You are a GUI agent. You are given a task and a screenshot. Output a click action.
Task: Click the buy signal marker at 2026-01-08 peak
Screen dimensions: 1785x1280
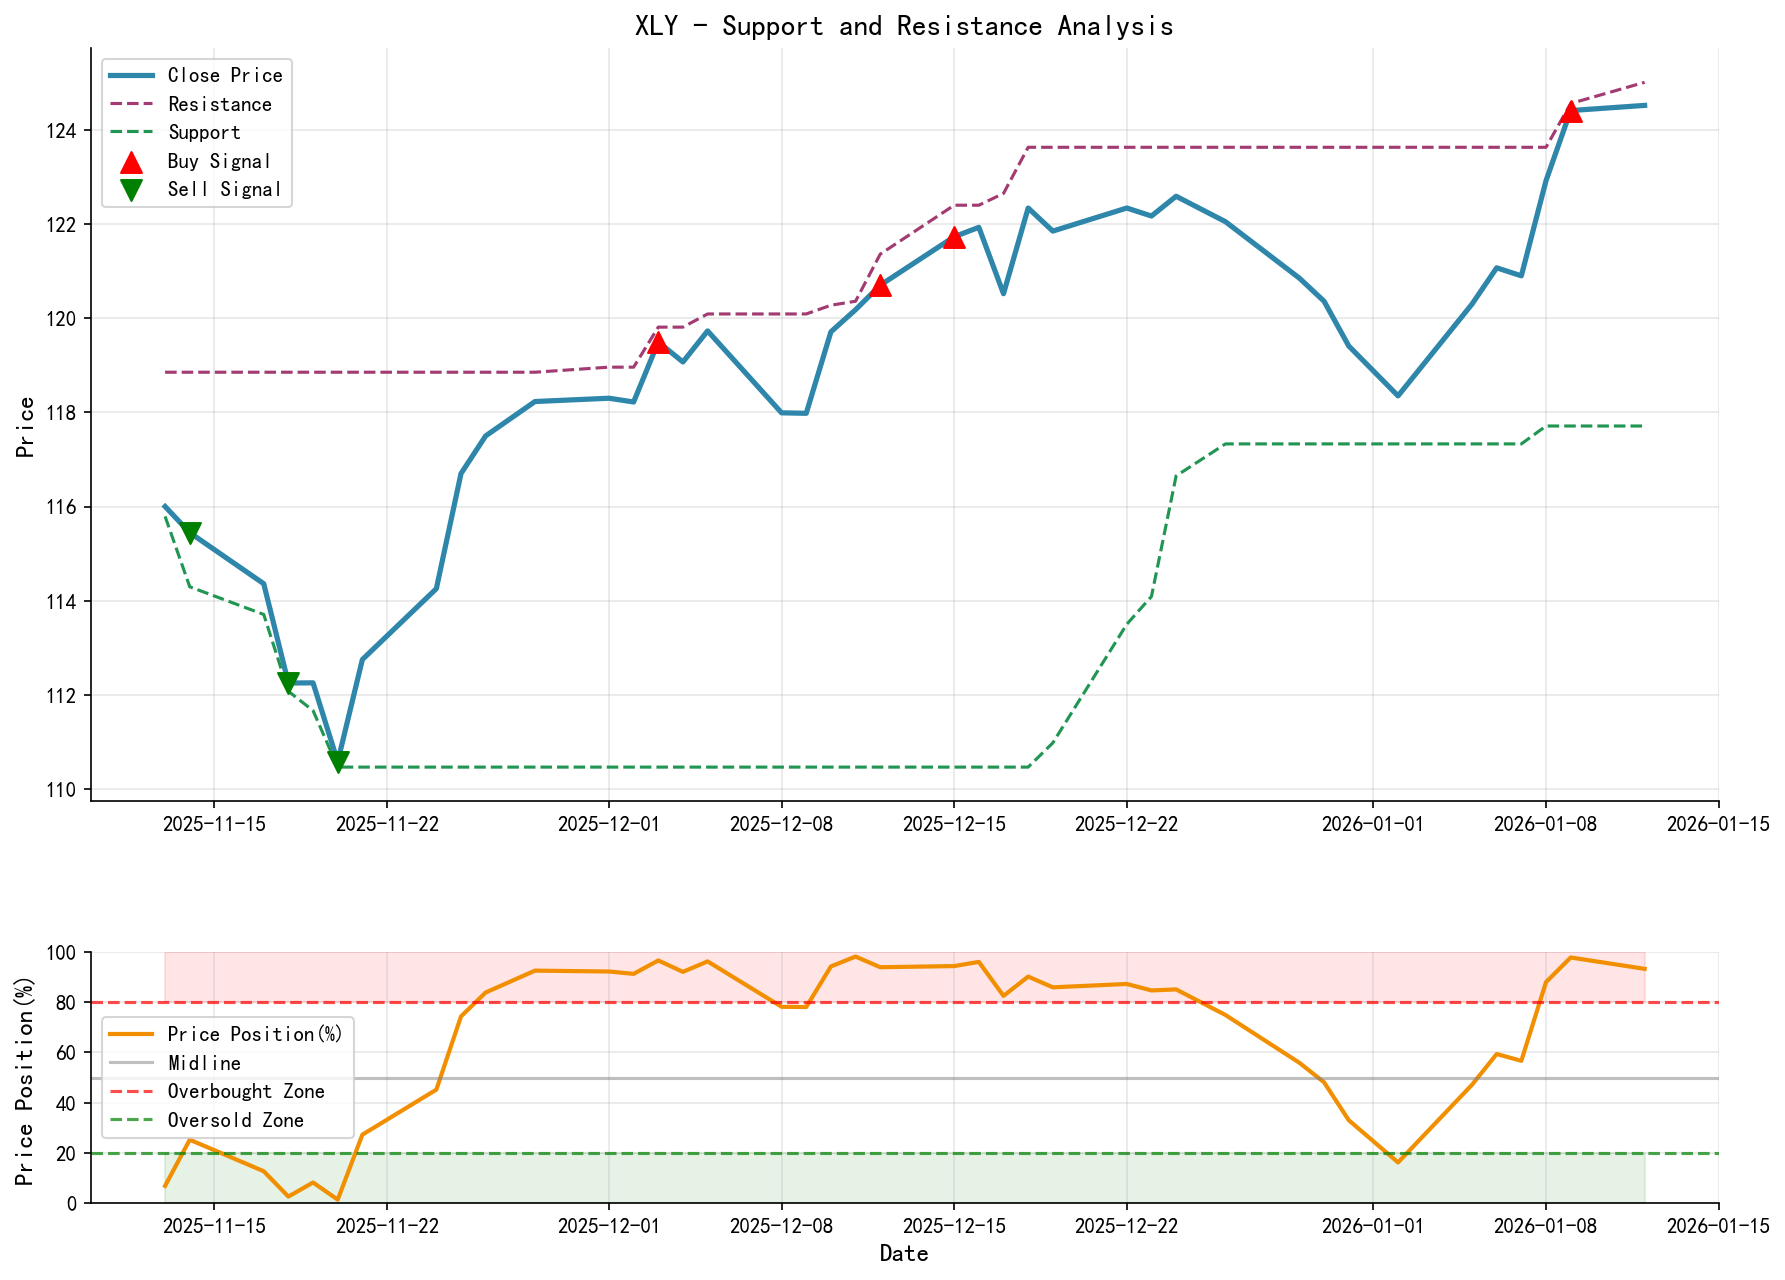(1571, 110)
